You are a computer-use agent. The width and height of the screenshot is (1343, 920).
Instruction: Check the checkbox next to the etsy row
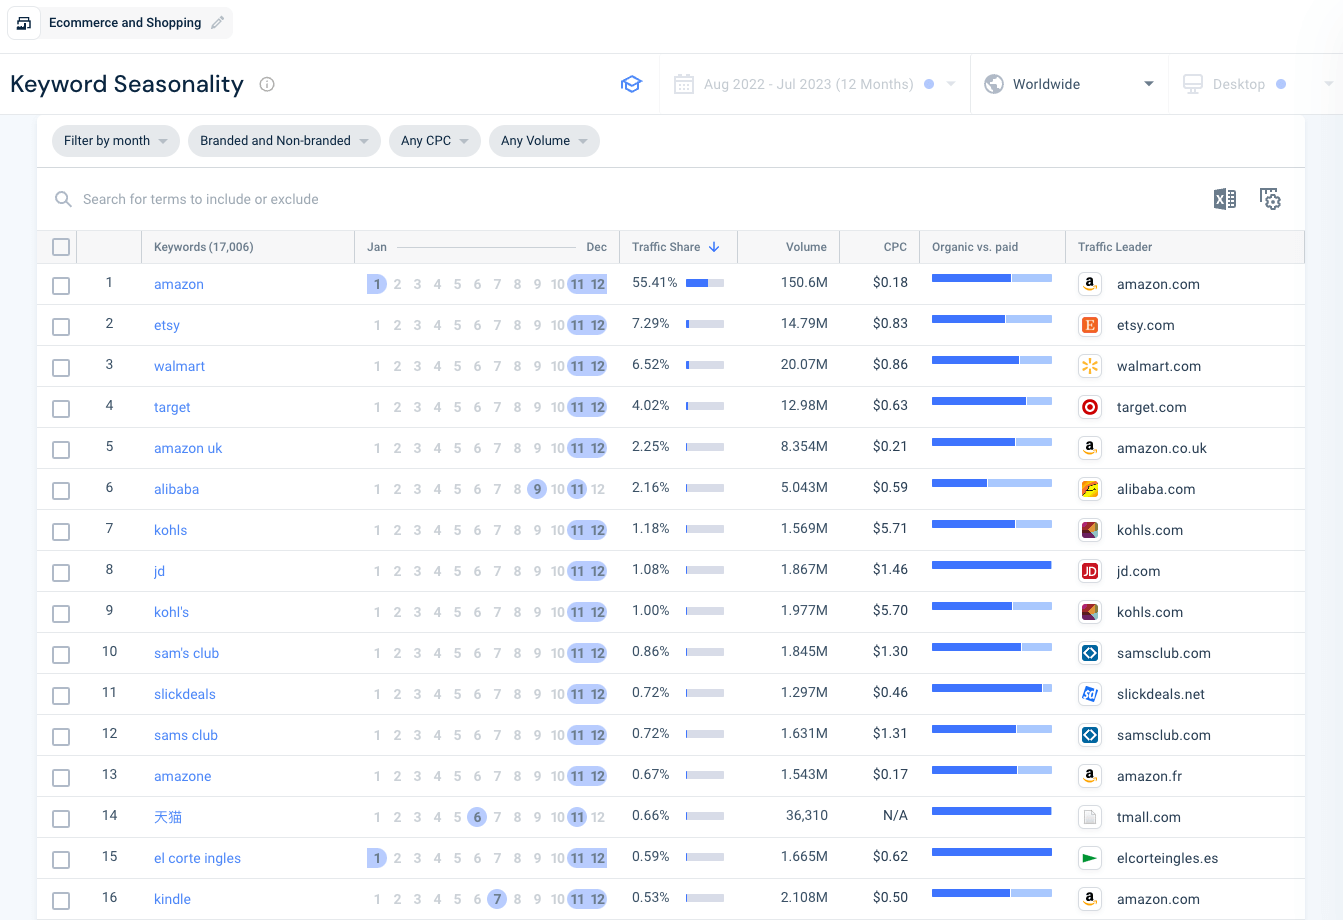coord(60,325)
